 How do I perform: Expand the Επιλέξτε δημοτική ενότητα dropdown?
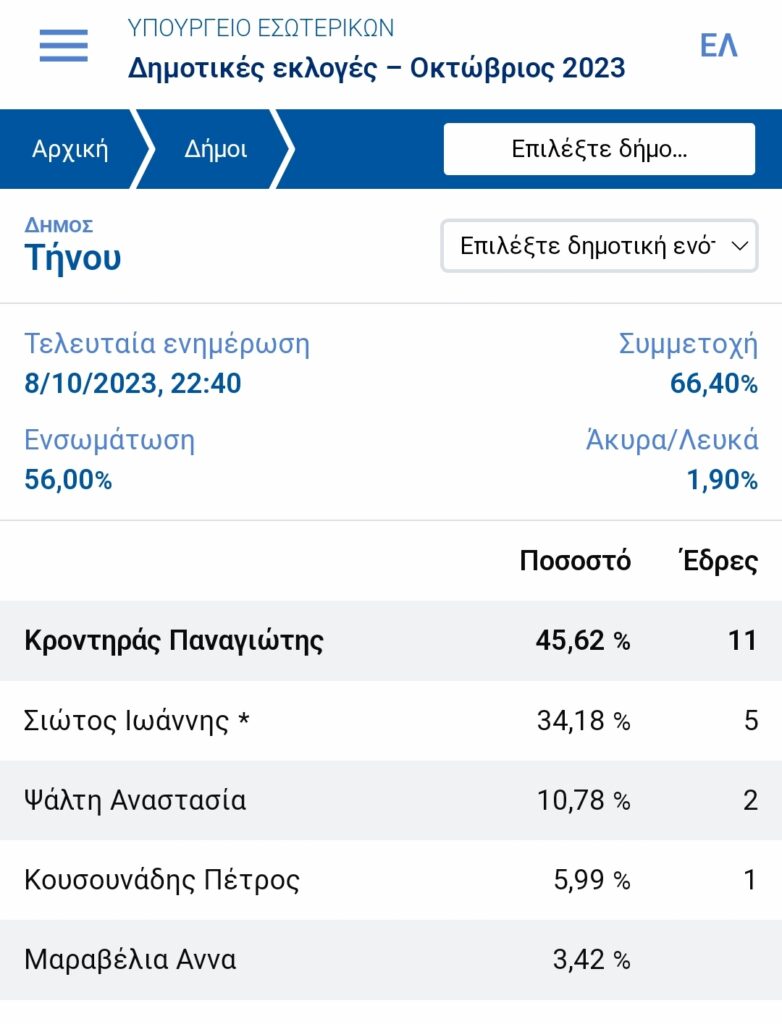click(x=599, y=246)
